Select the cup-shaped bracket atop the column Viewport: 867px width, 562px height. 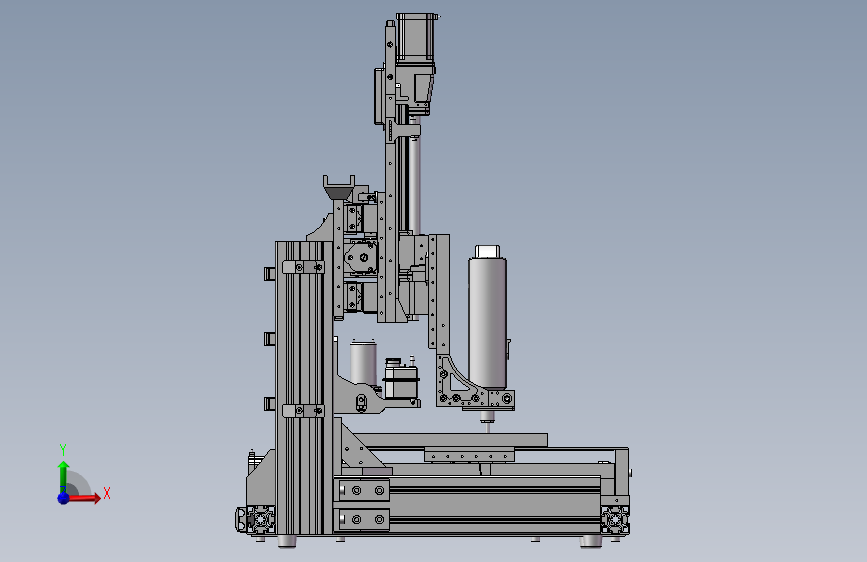[x=338, y=187]
